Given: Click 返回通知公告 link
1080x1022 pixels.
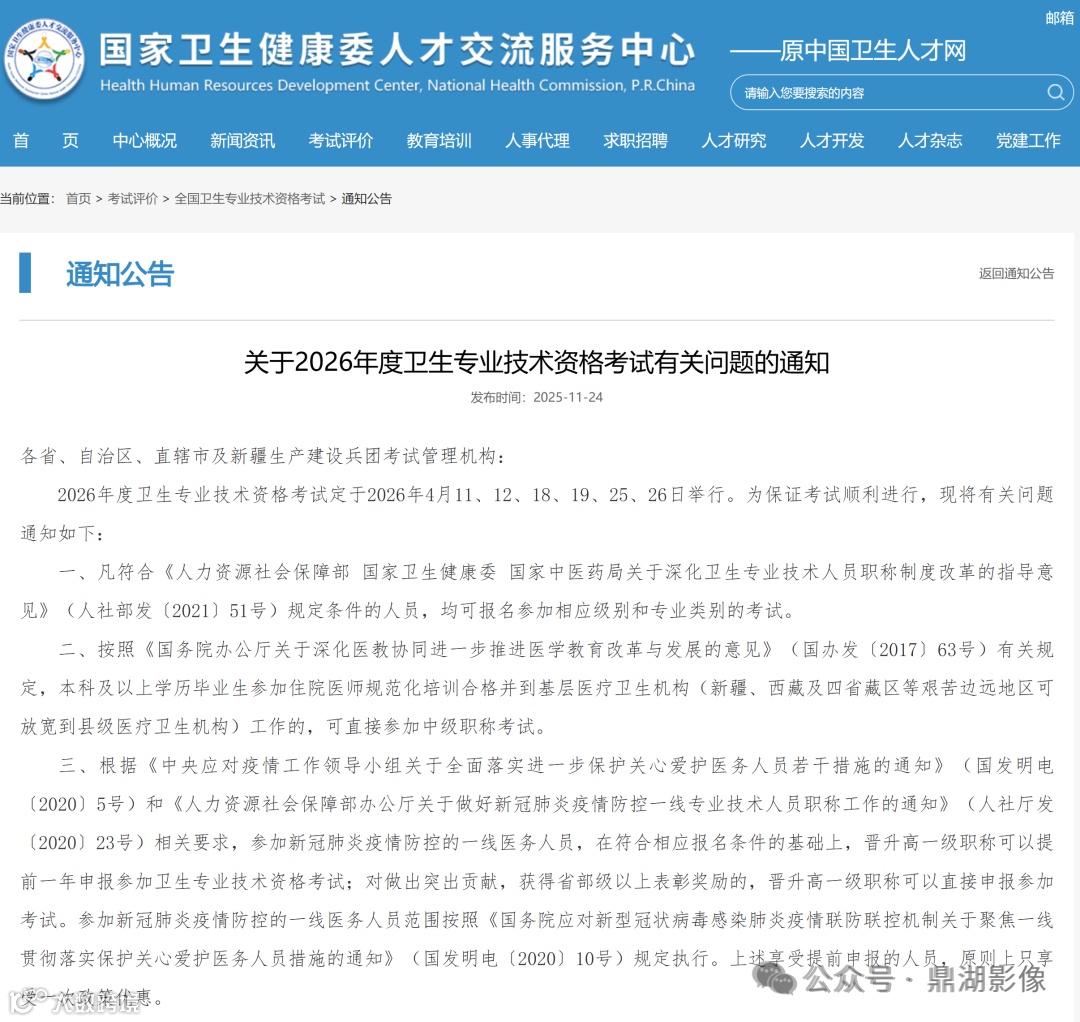Looking at the screenshot, I should coord(1016,273).
